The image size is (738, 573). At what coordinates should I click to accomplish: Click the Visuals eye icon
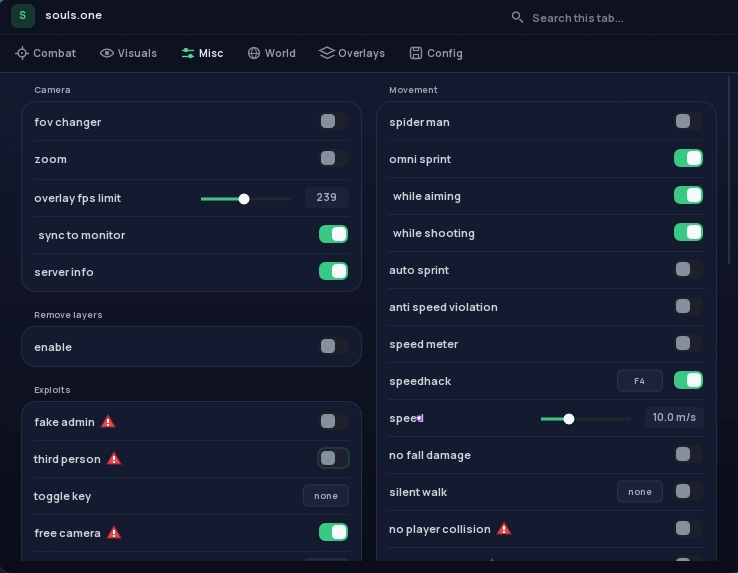pos(107,53)
